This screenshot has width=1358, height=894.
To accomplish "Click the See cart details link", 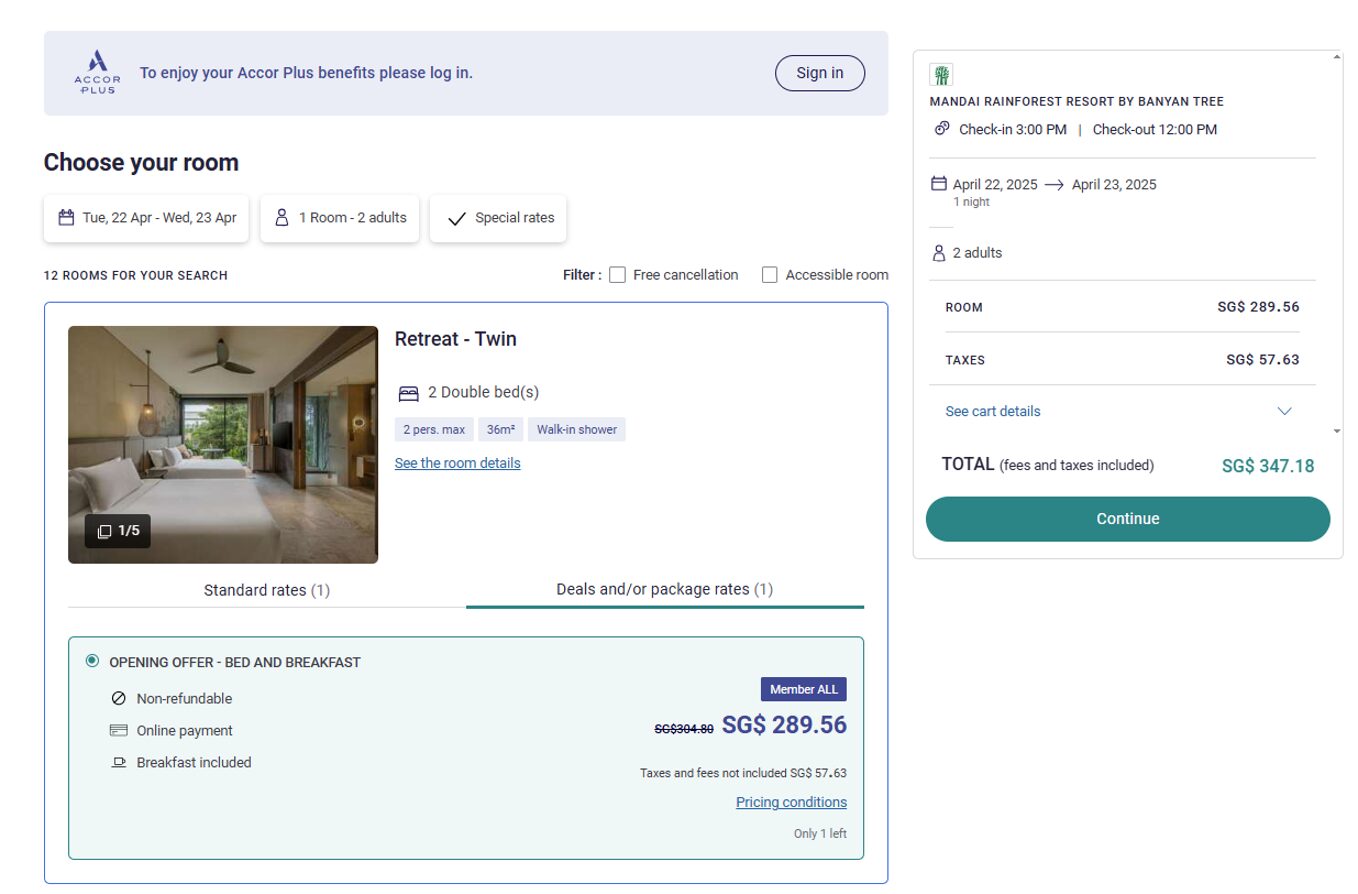I will (x=993, y=411).
